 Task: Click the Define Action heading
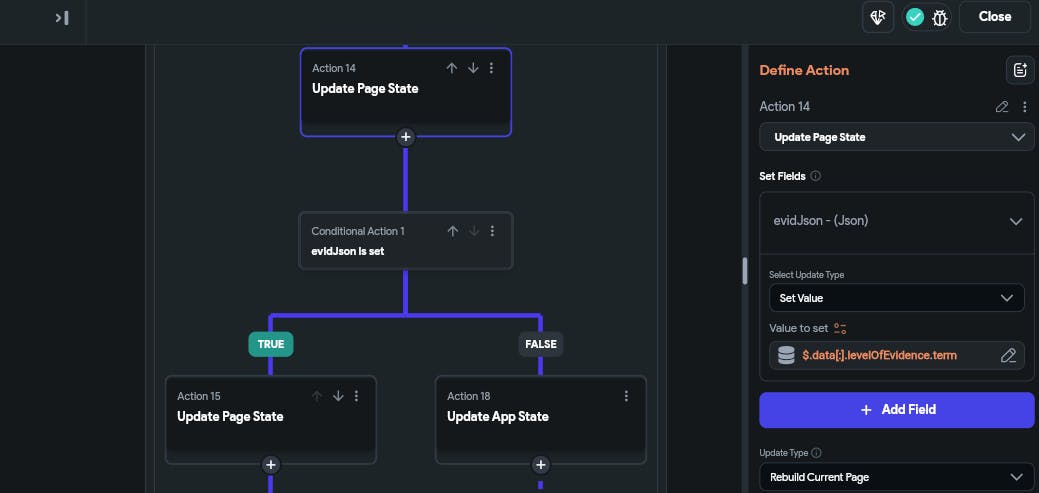pos(804,70)
